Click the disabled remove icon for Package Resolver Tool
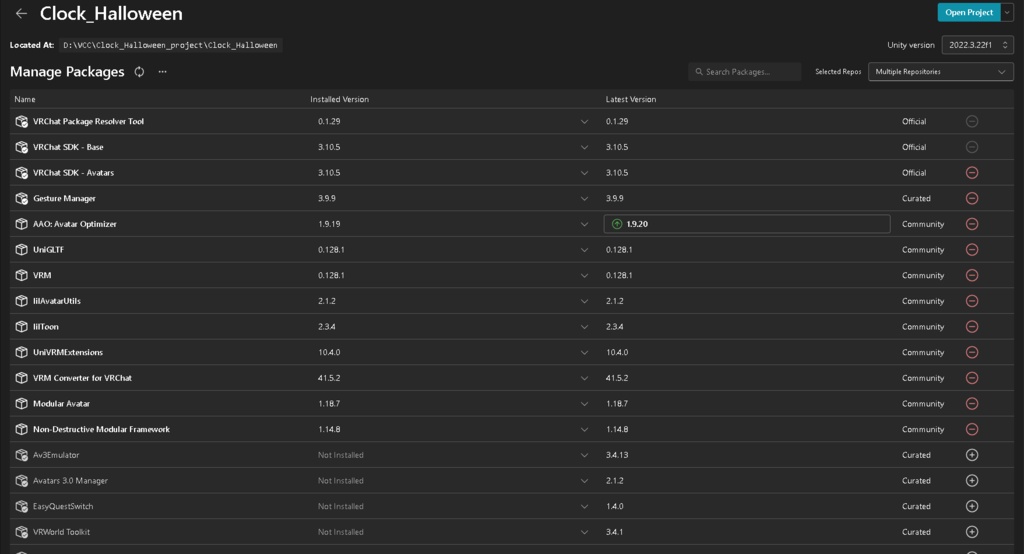Image resolution: width=1024 pixels, height=554 pixels. click(972, 122)
